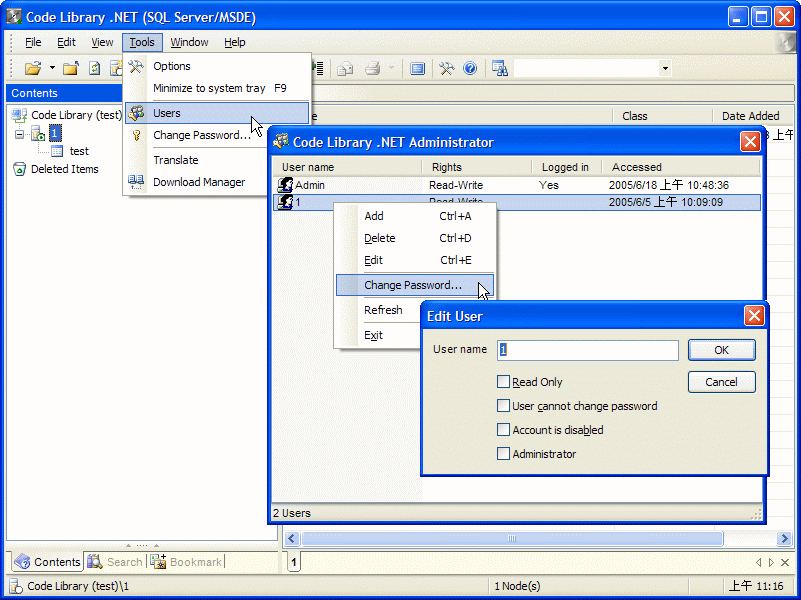The height and width of the screenshot is (600, 801).
Task: Choose Translate from the Tools menu
Action: [x=176, y=160]
